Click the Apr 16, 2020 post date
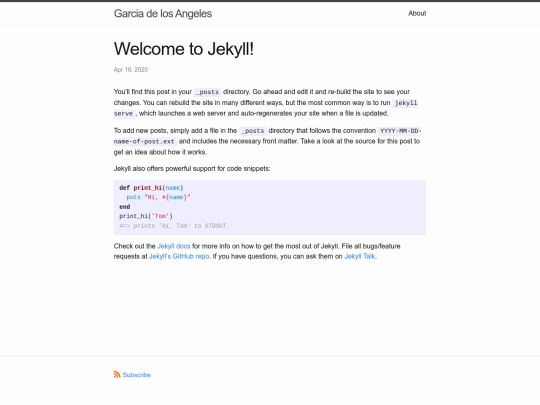This screenshot has height=405, width=540. [x=131, y=70]
